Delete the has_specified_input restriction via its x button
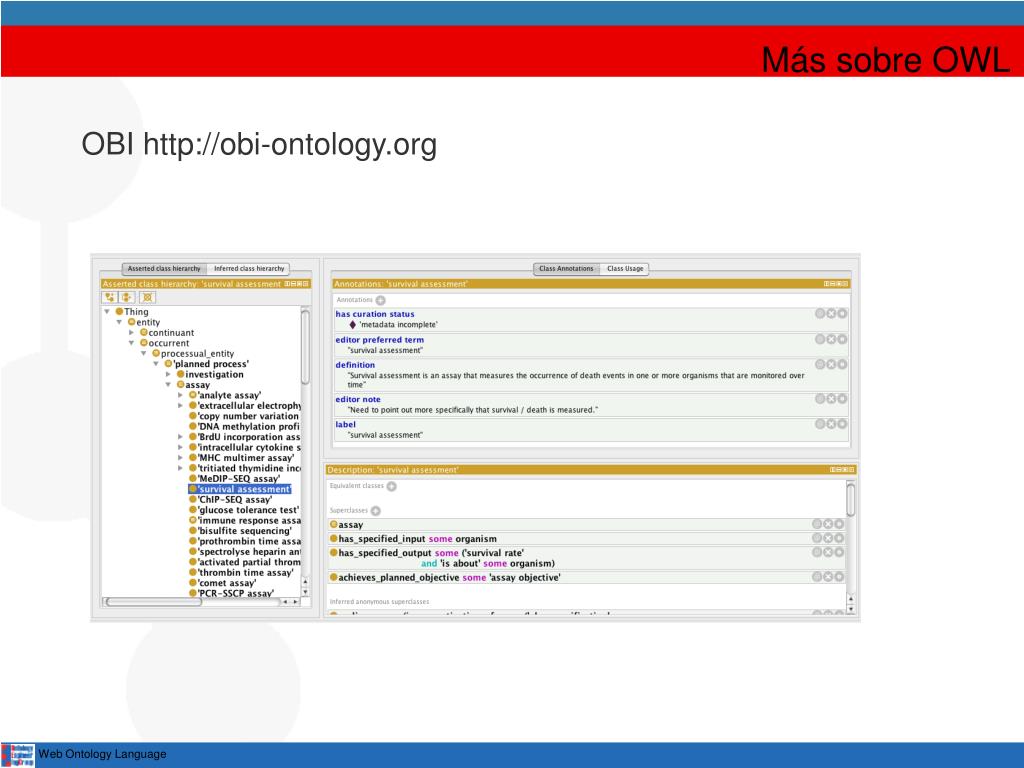Screen dimensions: 1024x768 pos(828,538)
